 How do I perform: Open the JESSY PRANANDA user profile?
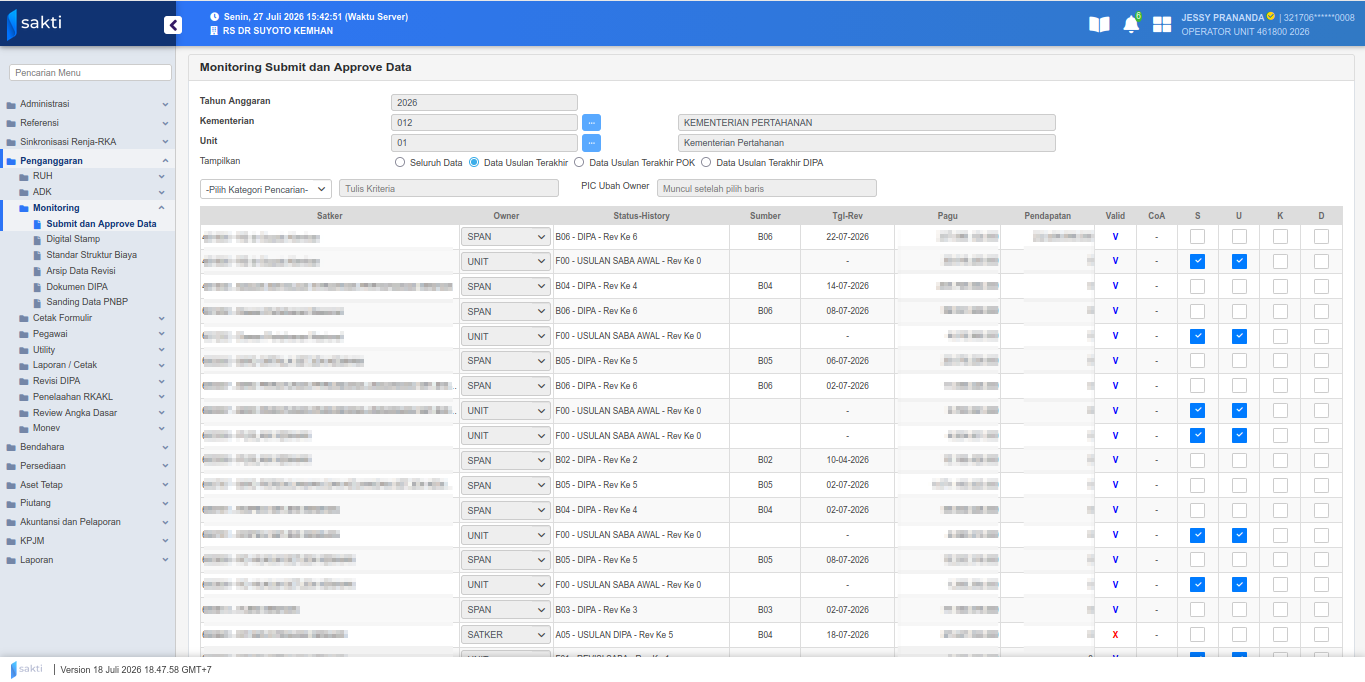pos(1221,17)
